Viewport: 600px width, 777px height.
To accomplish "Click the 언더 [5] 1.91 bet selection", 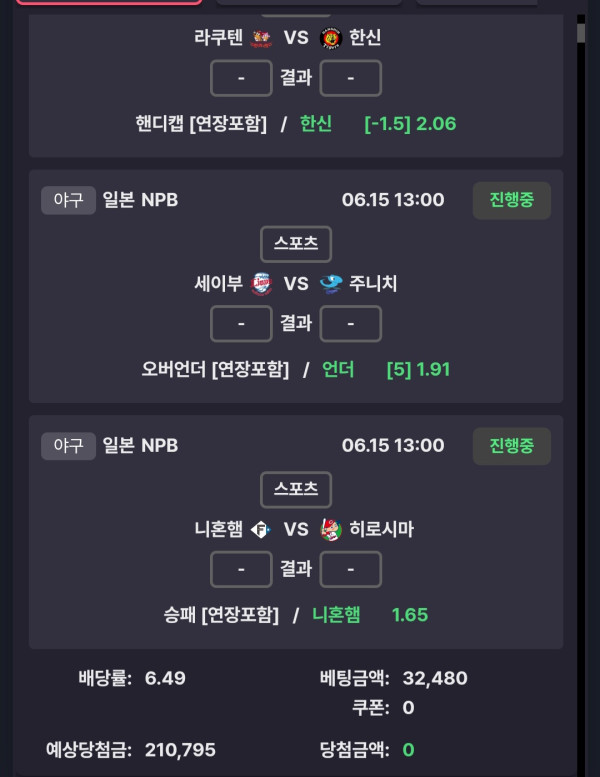I will click(x=386, y=369).
